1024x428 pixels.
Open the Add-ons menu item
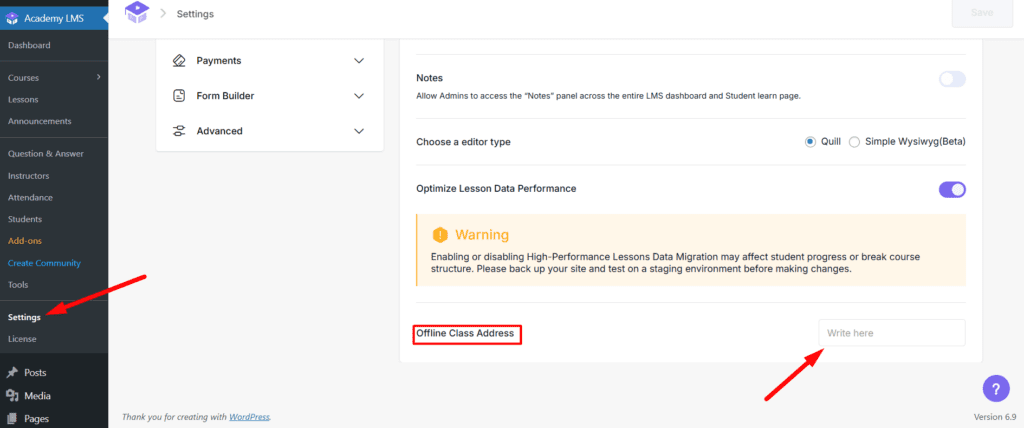[x=25, y=241]
